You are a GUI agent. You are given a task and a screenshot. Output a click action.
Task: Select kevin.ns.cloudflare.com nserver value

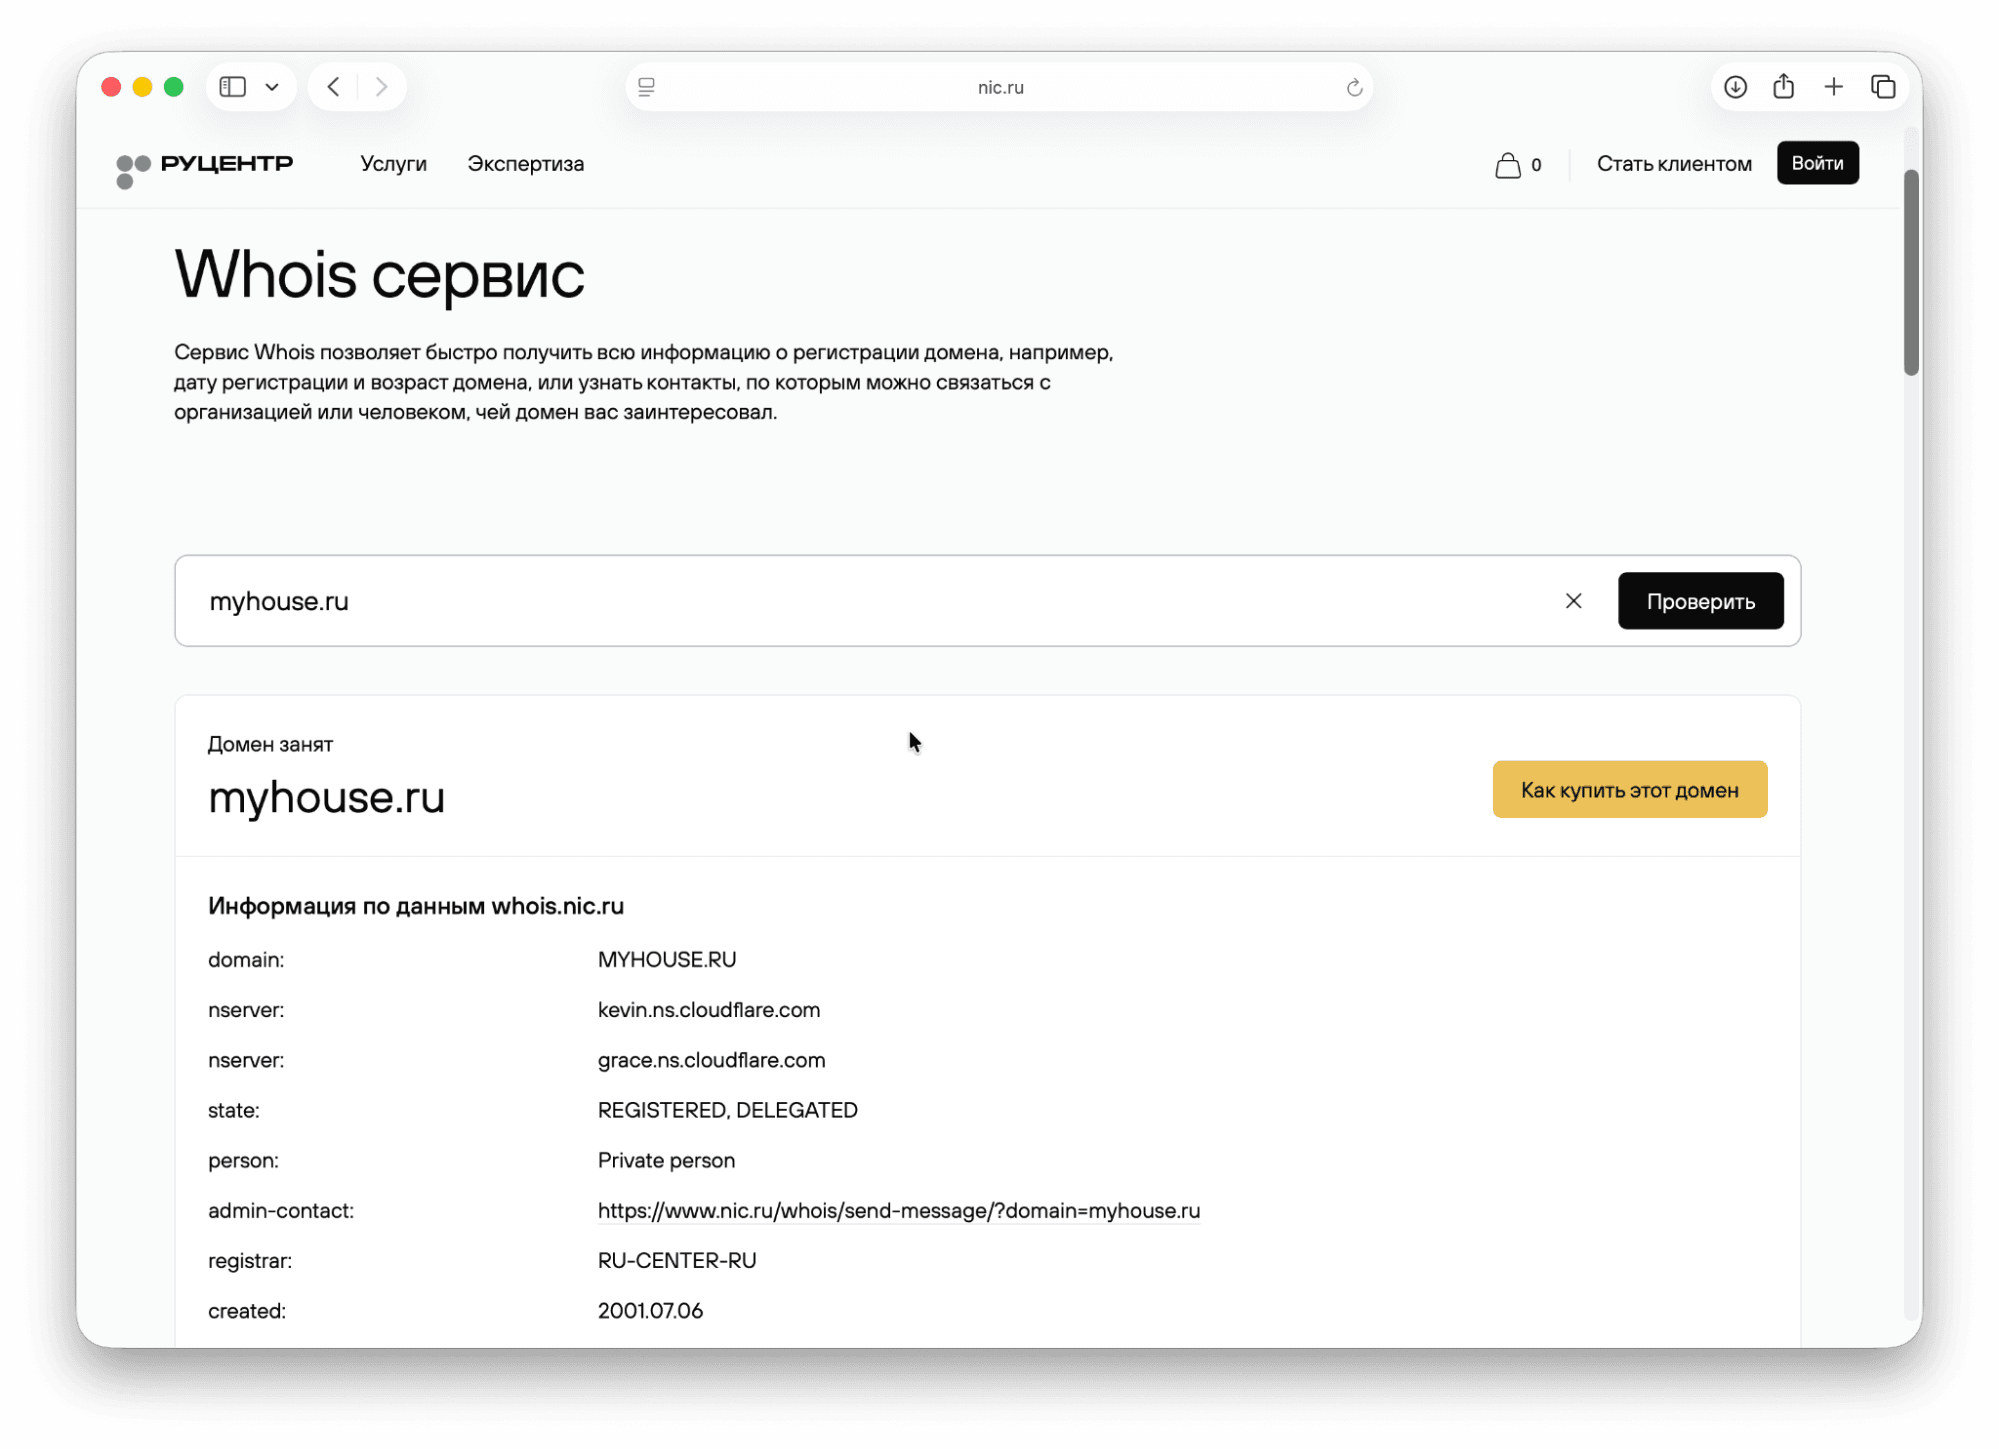pos(709,1010)
